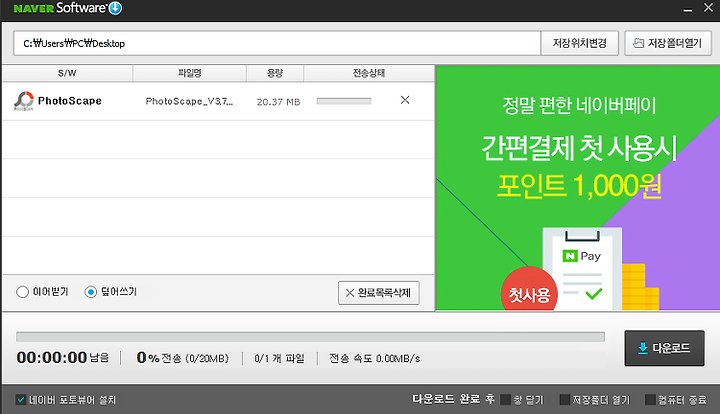Minimize the NAVER Software window
Screen dimensions: 720x414
tap(687, 9)
